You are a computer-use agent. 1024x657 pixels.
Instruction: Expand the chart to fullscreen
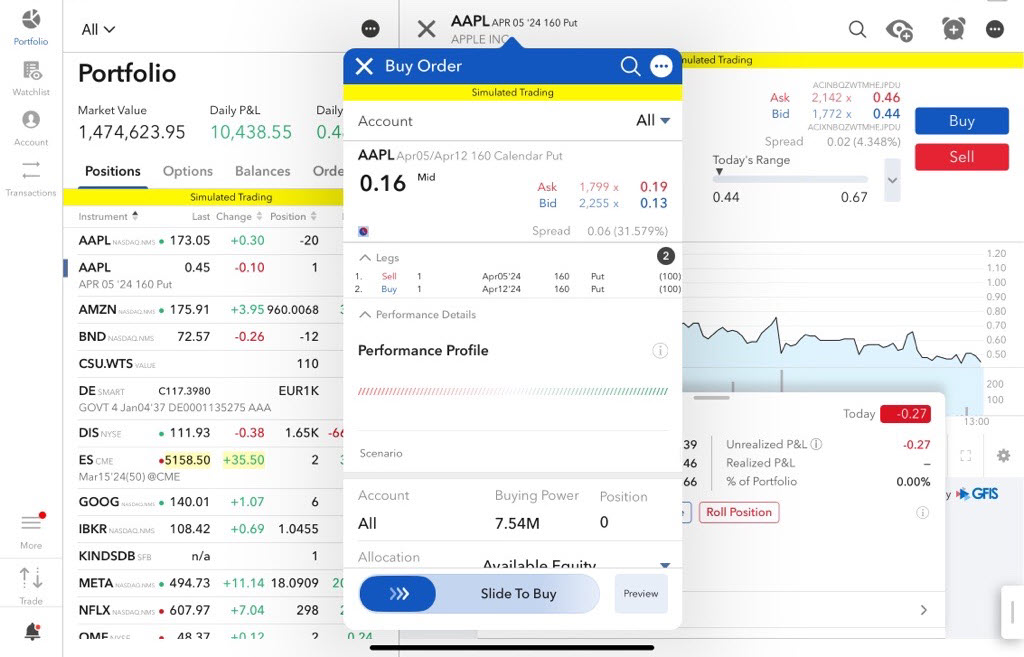[966, 456]
